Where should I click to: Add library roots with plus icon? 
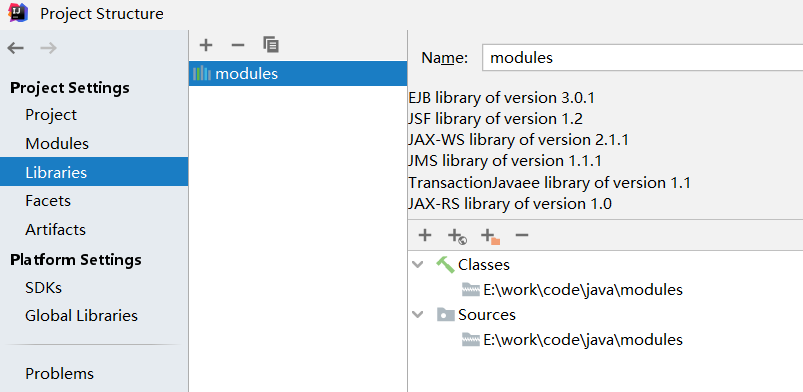click(425, 235)
